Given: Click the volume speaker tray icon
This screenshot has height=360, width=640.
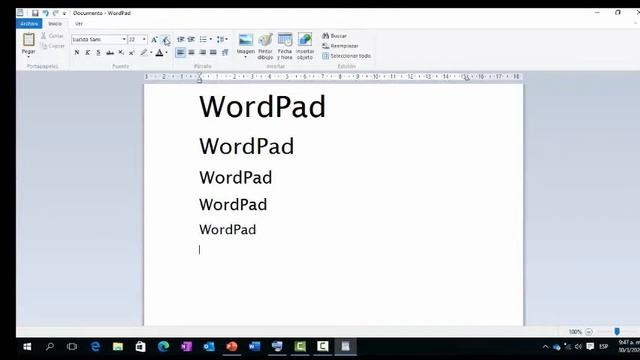Looking at the screenshot, I should point(578,347).
